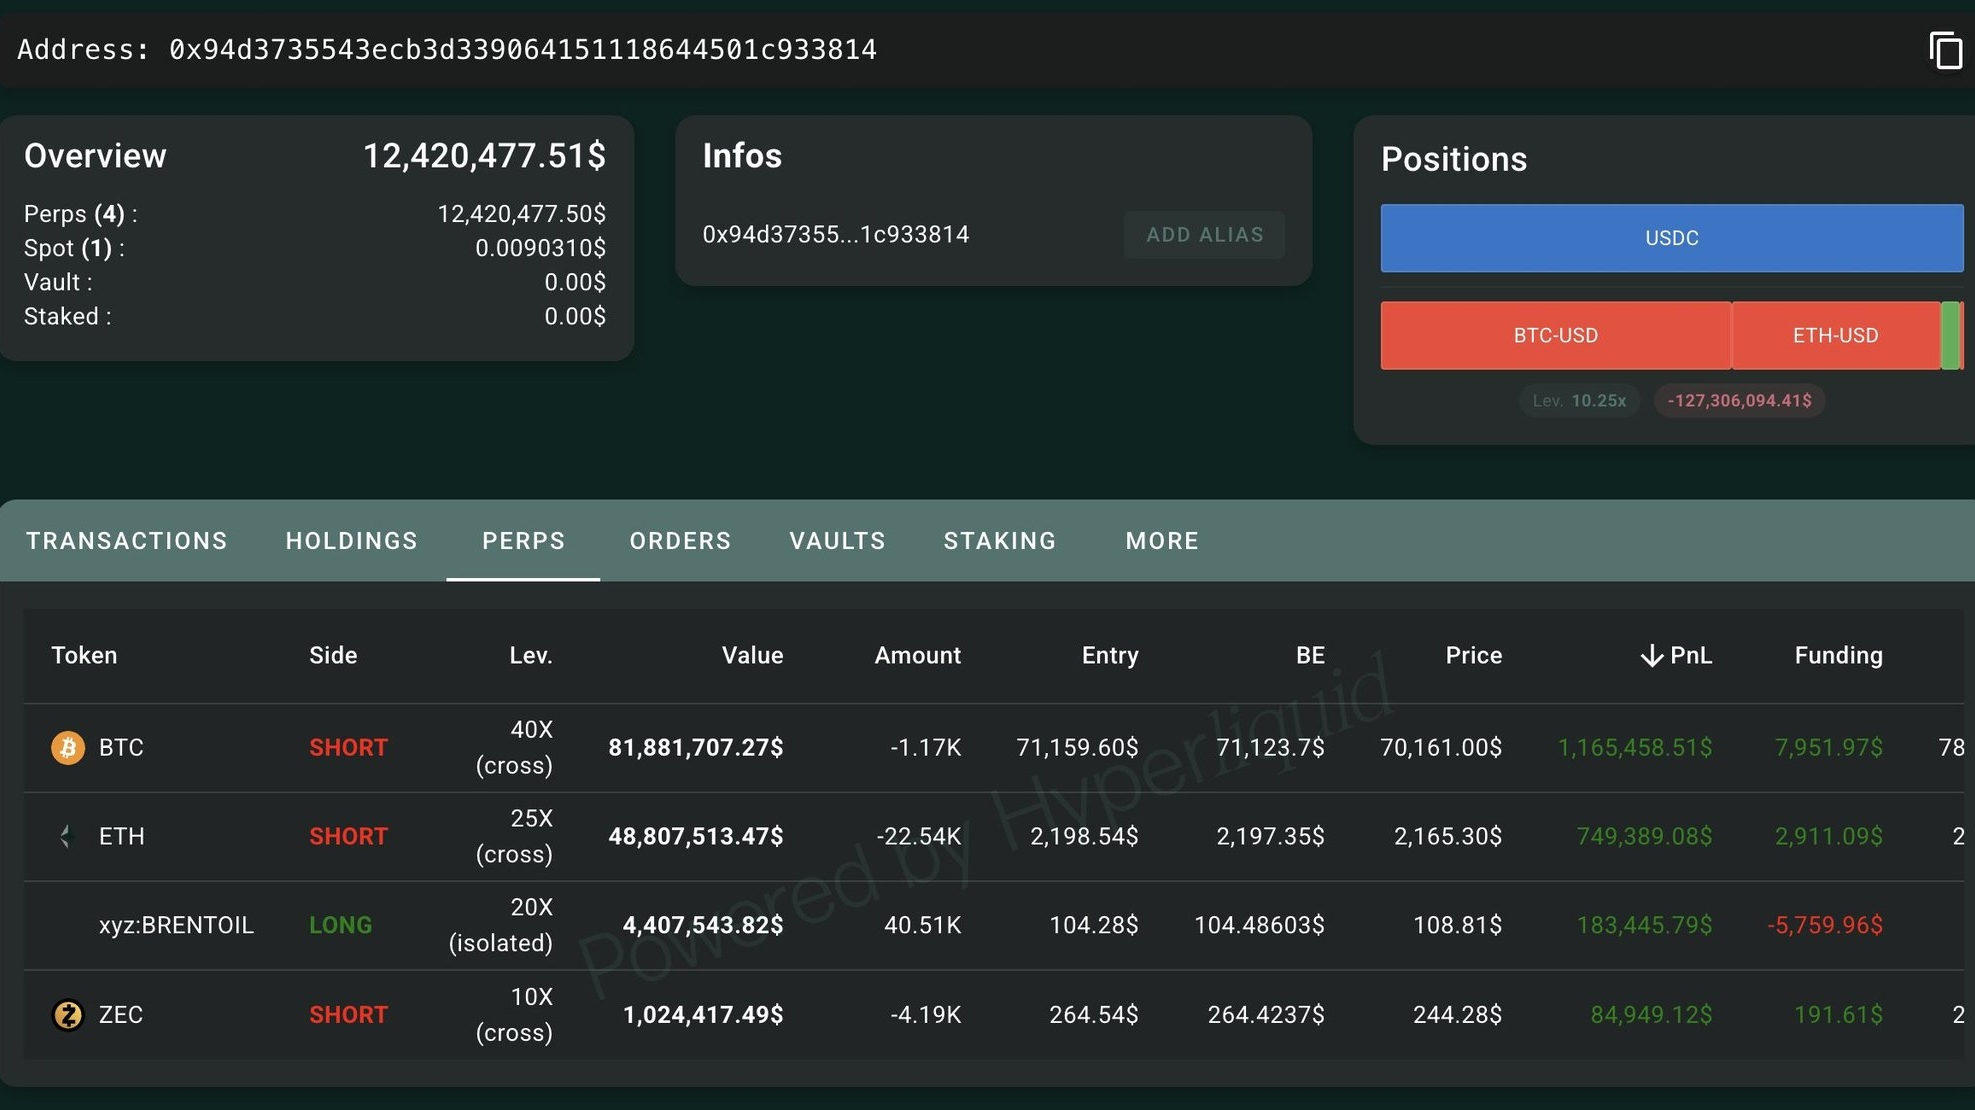Open the Transactions tab
This screenshot has width=1975, height=1110.
pyautogui.click(x=127, y=541)
